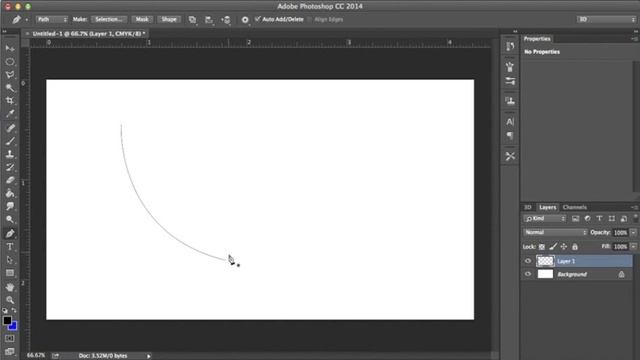Toggle pixel layer filter
This screenshot has width=640, height=360.
576,219
